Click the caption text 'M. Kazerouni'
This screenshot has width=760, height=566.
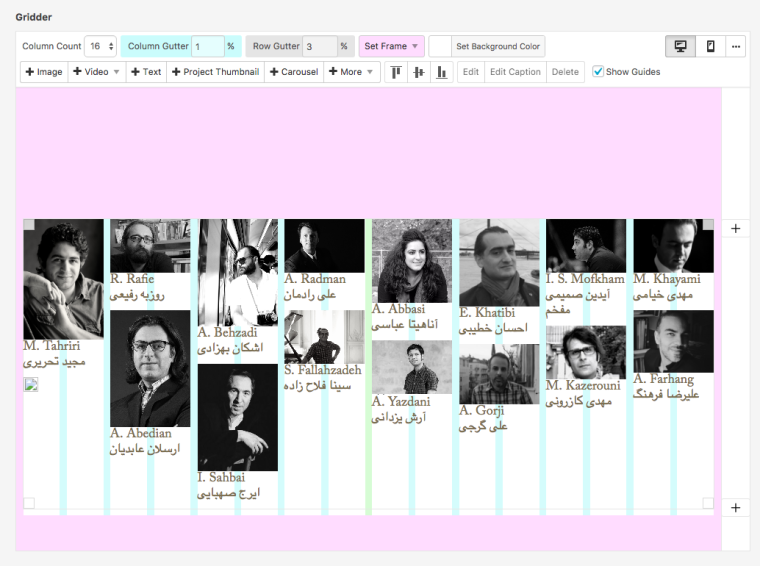(583, 386)
